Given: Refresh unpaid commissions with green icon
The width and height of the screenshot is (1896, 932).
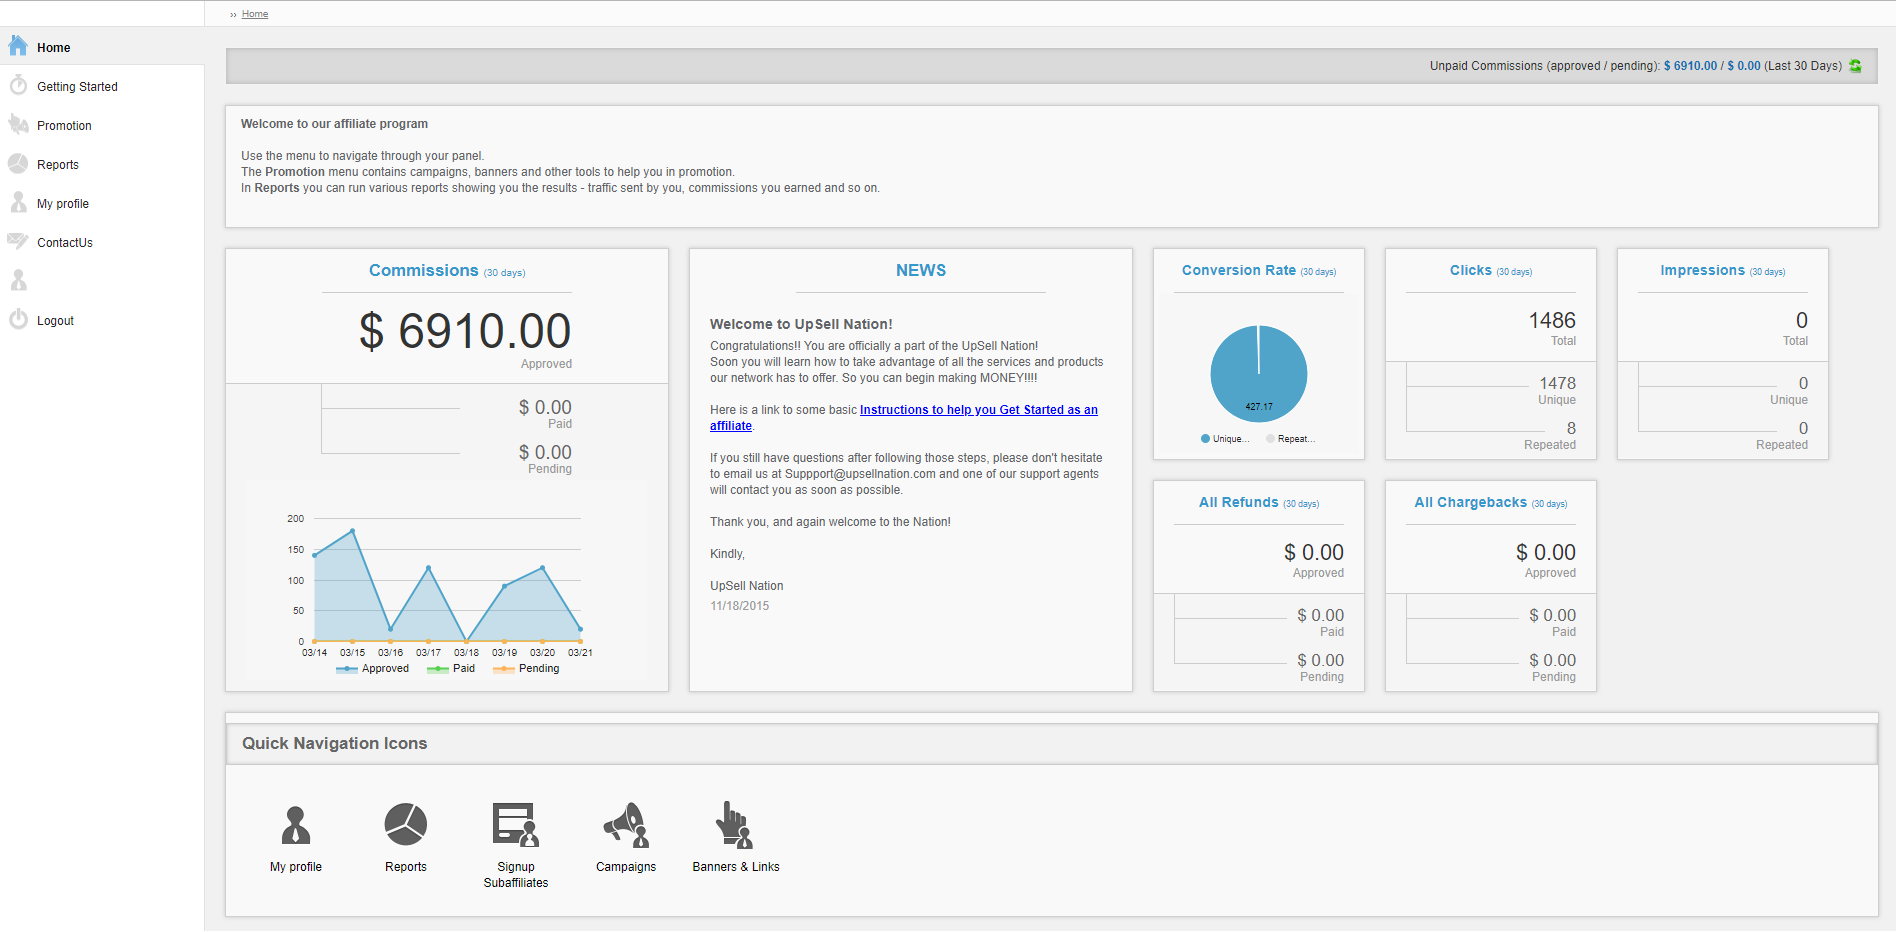Looking at the screenshot, I should 1855,66.
